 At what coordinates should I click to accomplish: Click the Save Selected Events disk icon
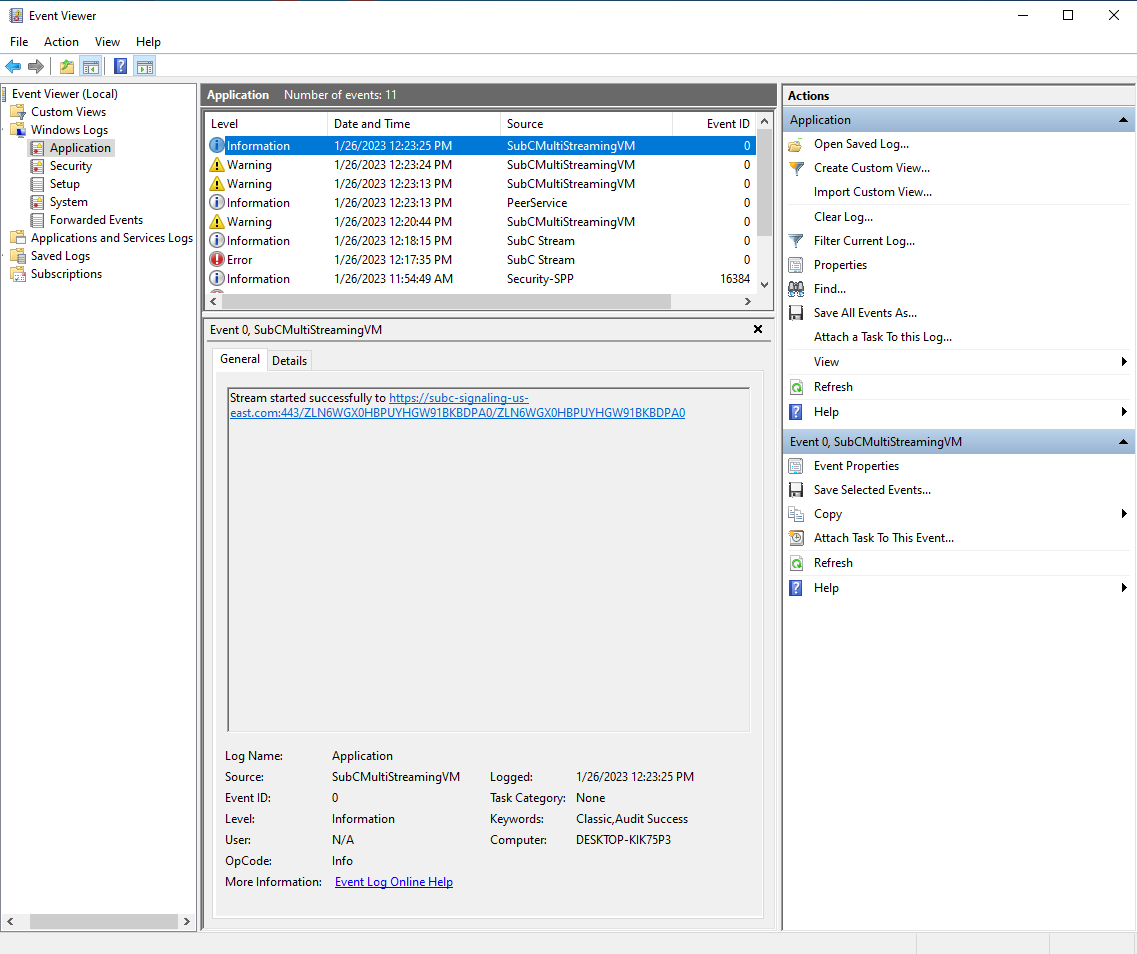[796, 490]
